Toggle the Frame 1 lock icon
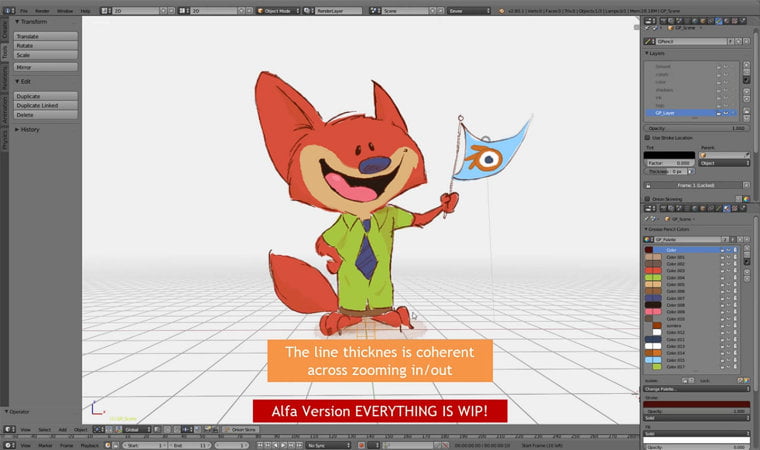Image resolution: width=760 pixels, height=450 pixels. 648,186
